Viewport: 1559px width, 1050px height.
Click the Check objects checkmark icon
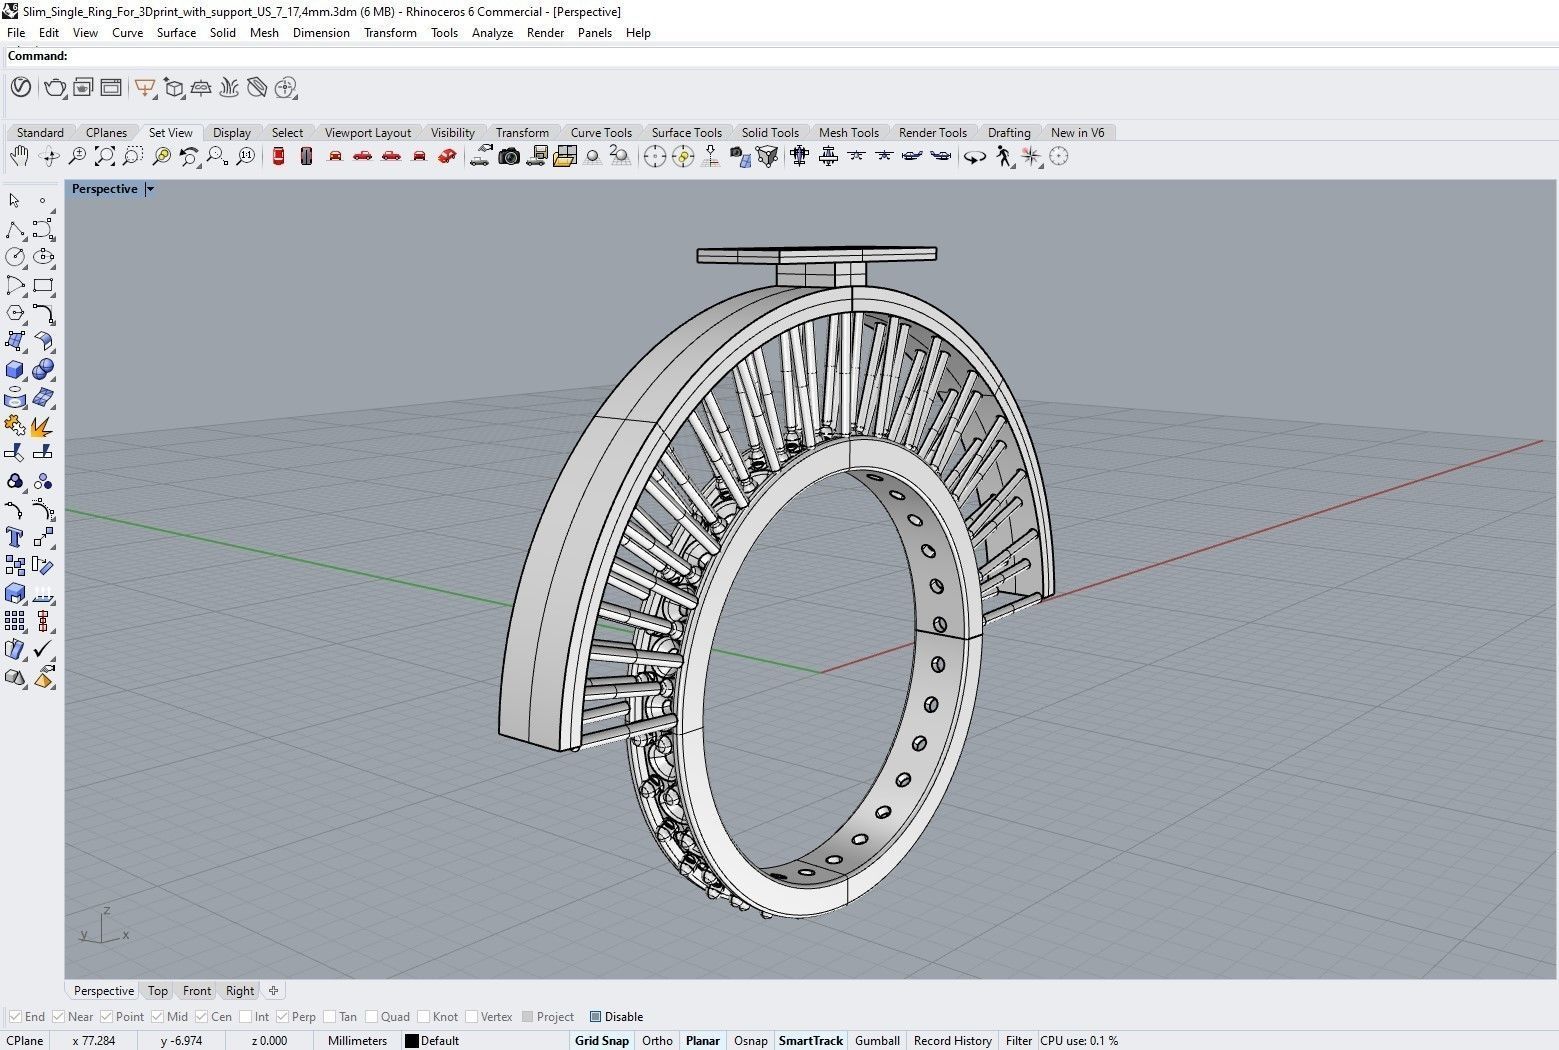[43, 649]
